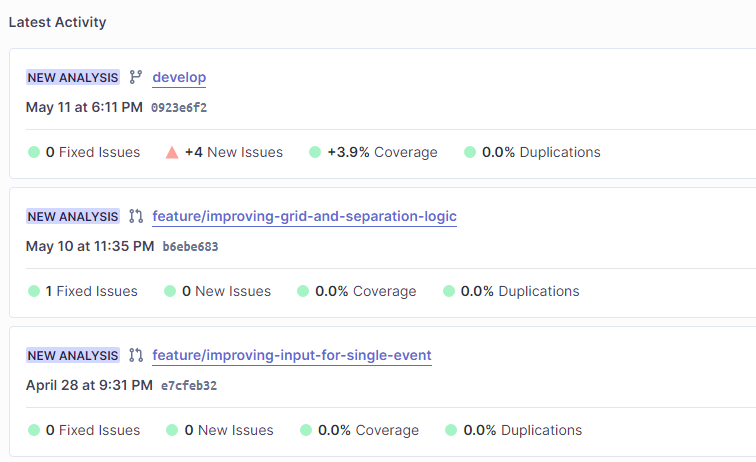Click the Latest Activity heading
Viewport: 756px width, 462px height.
point(57,22)
